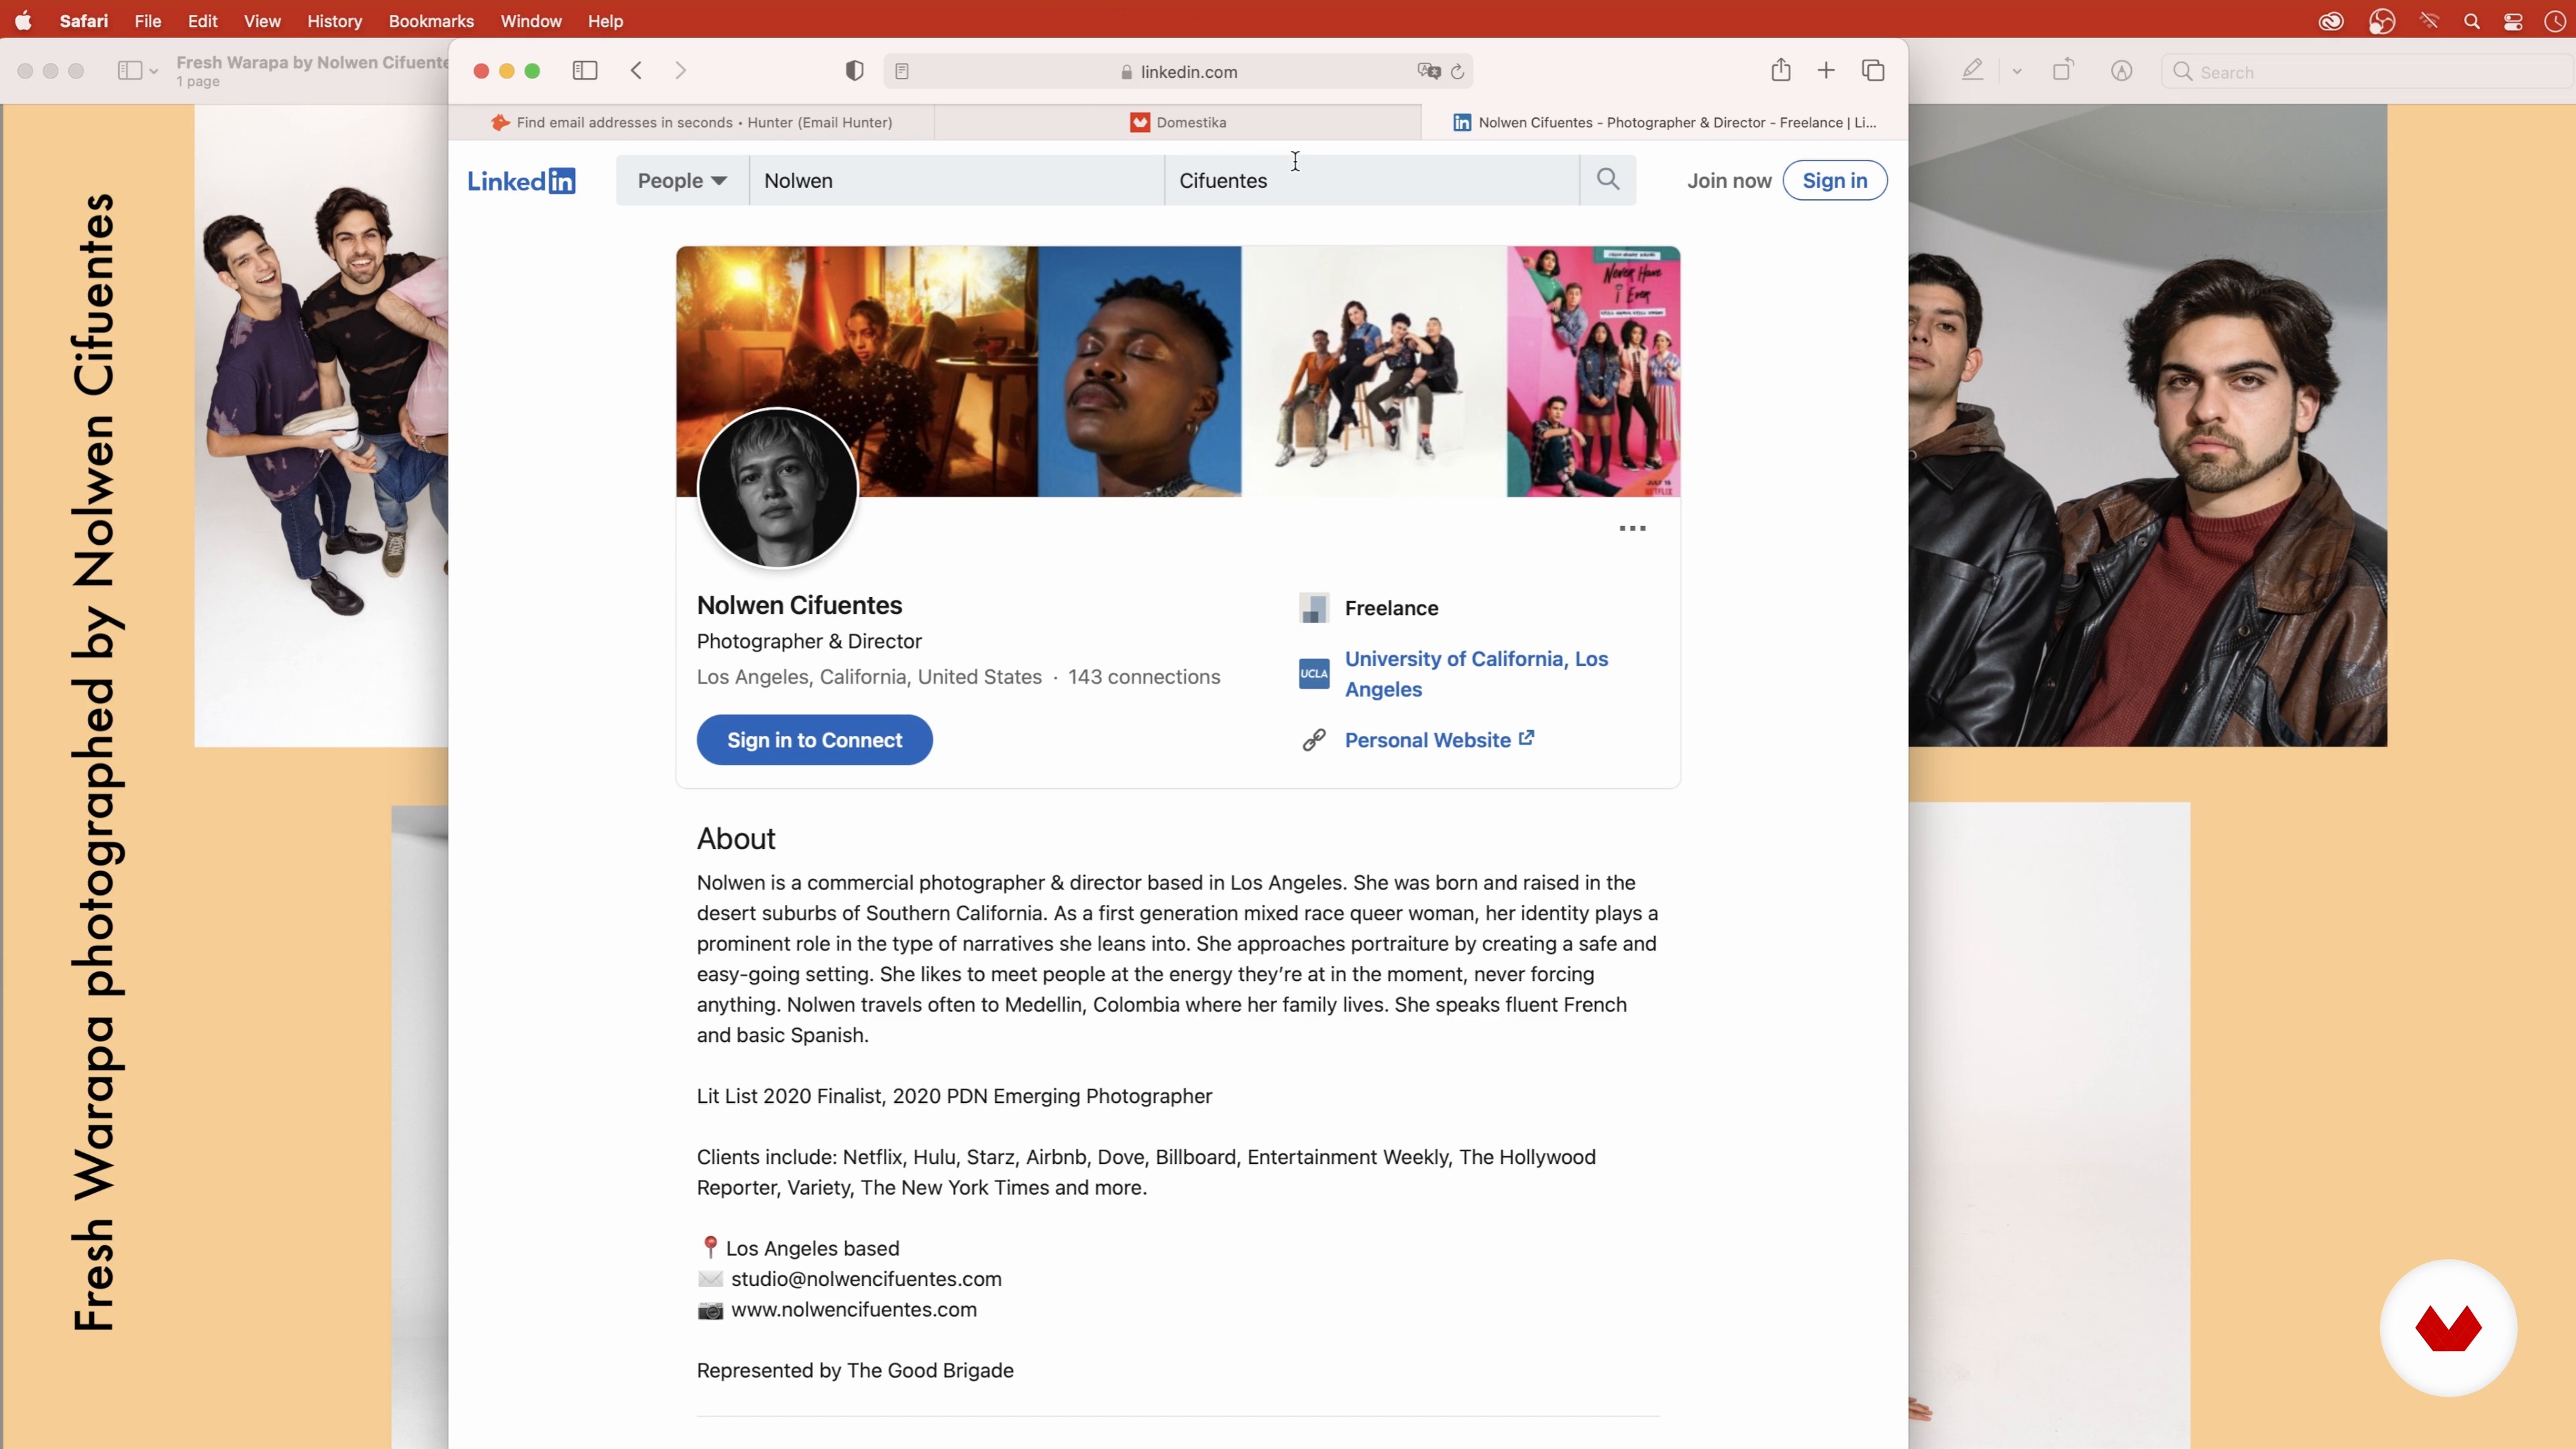The width and height of the screenshot is (2576, 1449).
Task: Open the Bookmarks menu
Action: 431,21
